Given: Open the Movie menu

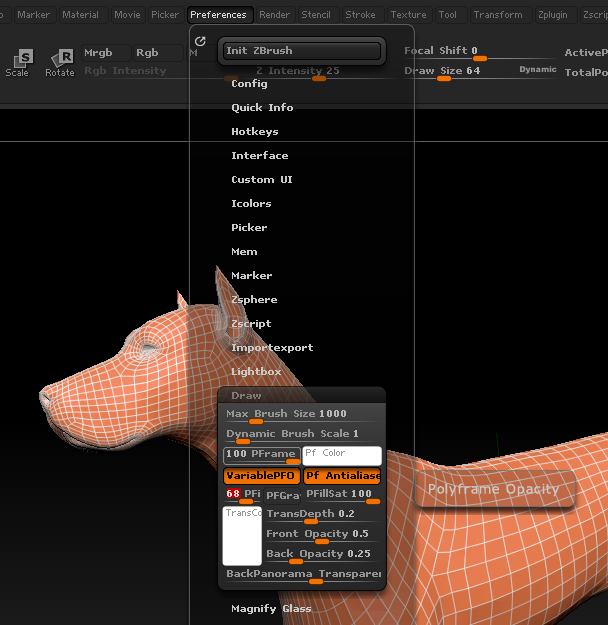Looking at the screenshot, I should [x=127, y=15].
